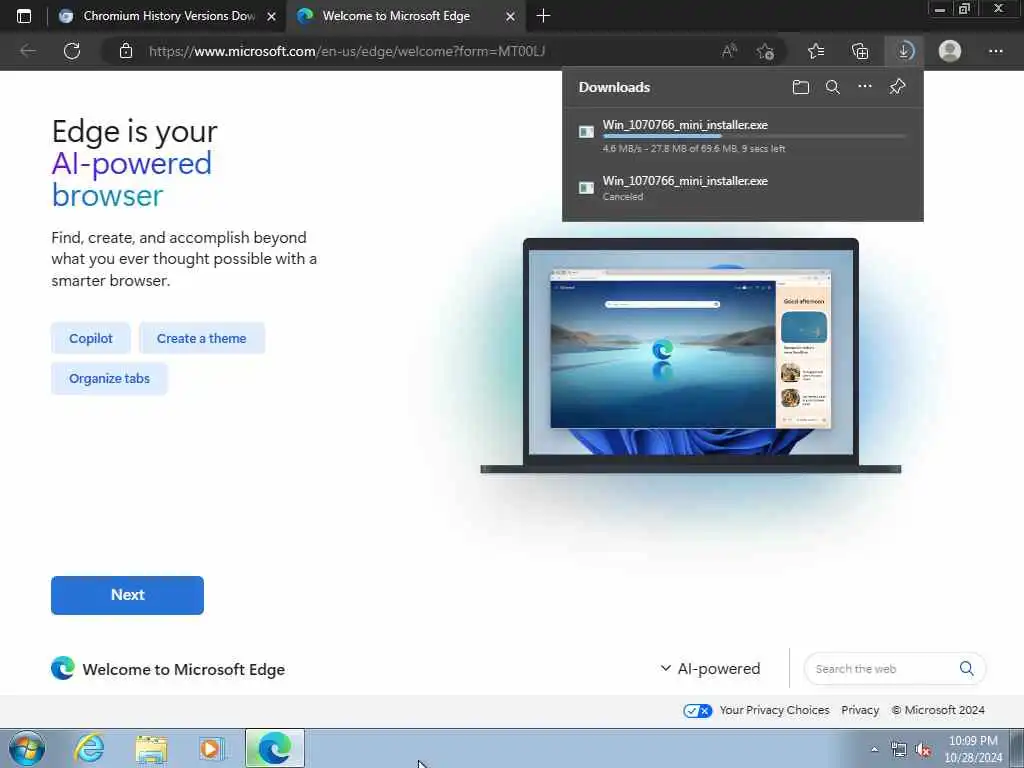Open Windows Media Player from taskbar

(x=212, y=748)
